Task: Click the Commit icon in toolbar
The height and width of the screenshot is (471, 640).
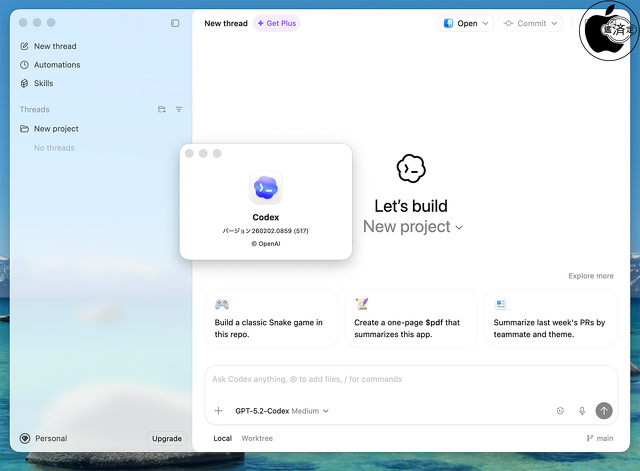Action: (508, 23)
